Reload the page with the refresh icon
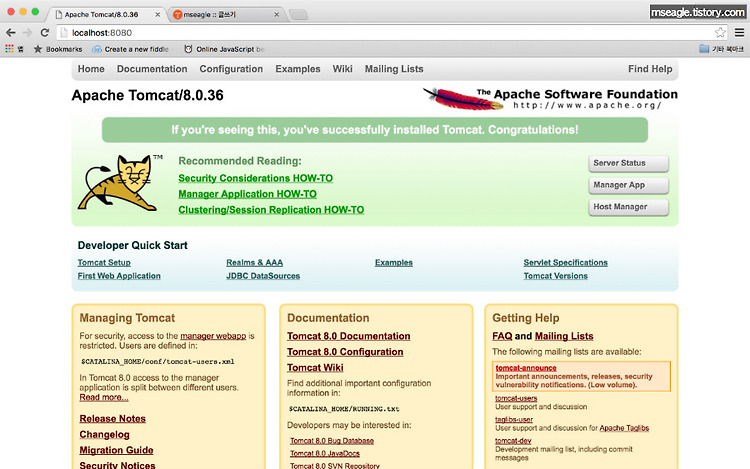 click(x=44, y=33)
